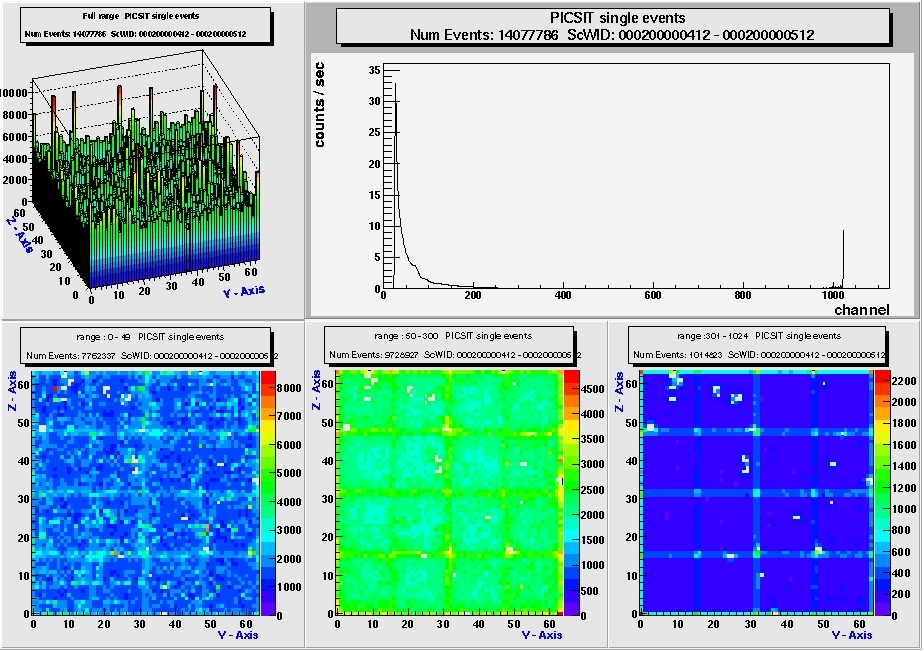Select the 50-300 range 2D detector map
924x651 pixels.
[449, 492]
